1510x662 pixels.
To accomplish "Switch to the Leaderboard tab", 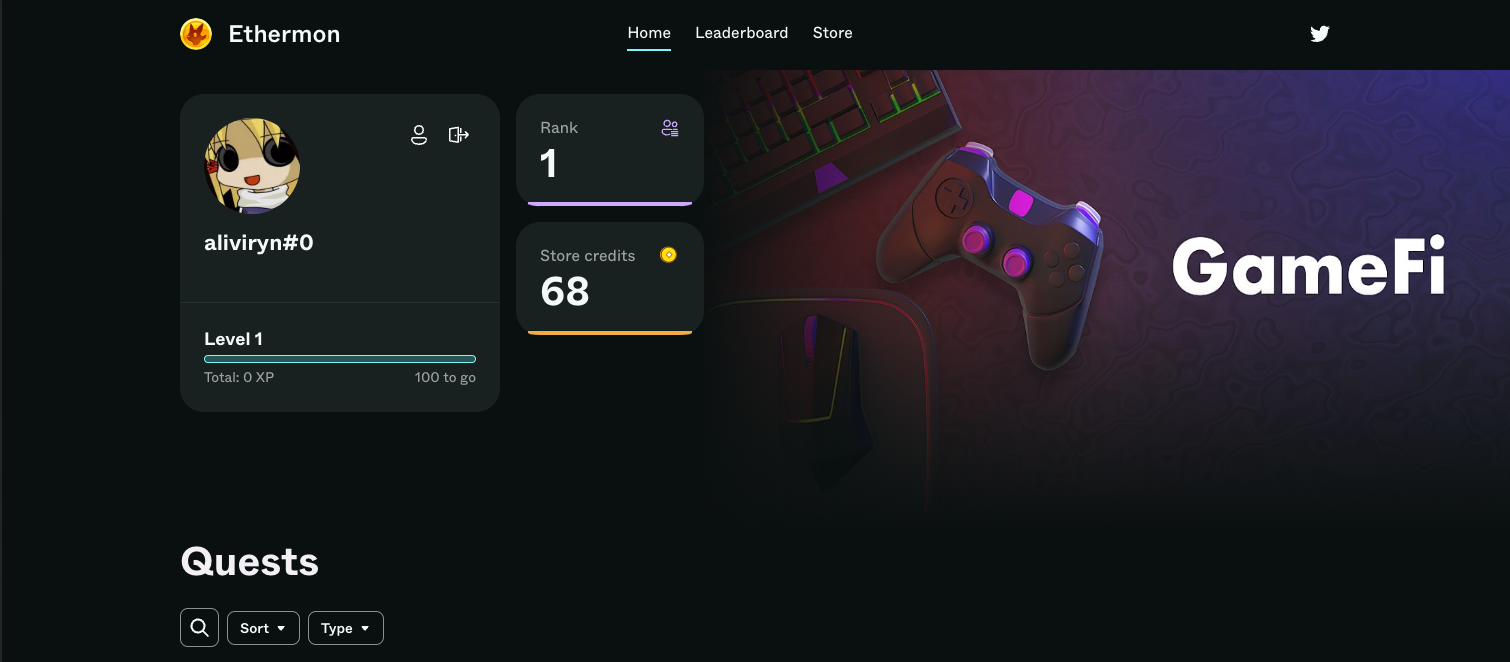I will click(741, 33).
